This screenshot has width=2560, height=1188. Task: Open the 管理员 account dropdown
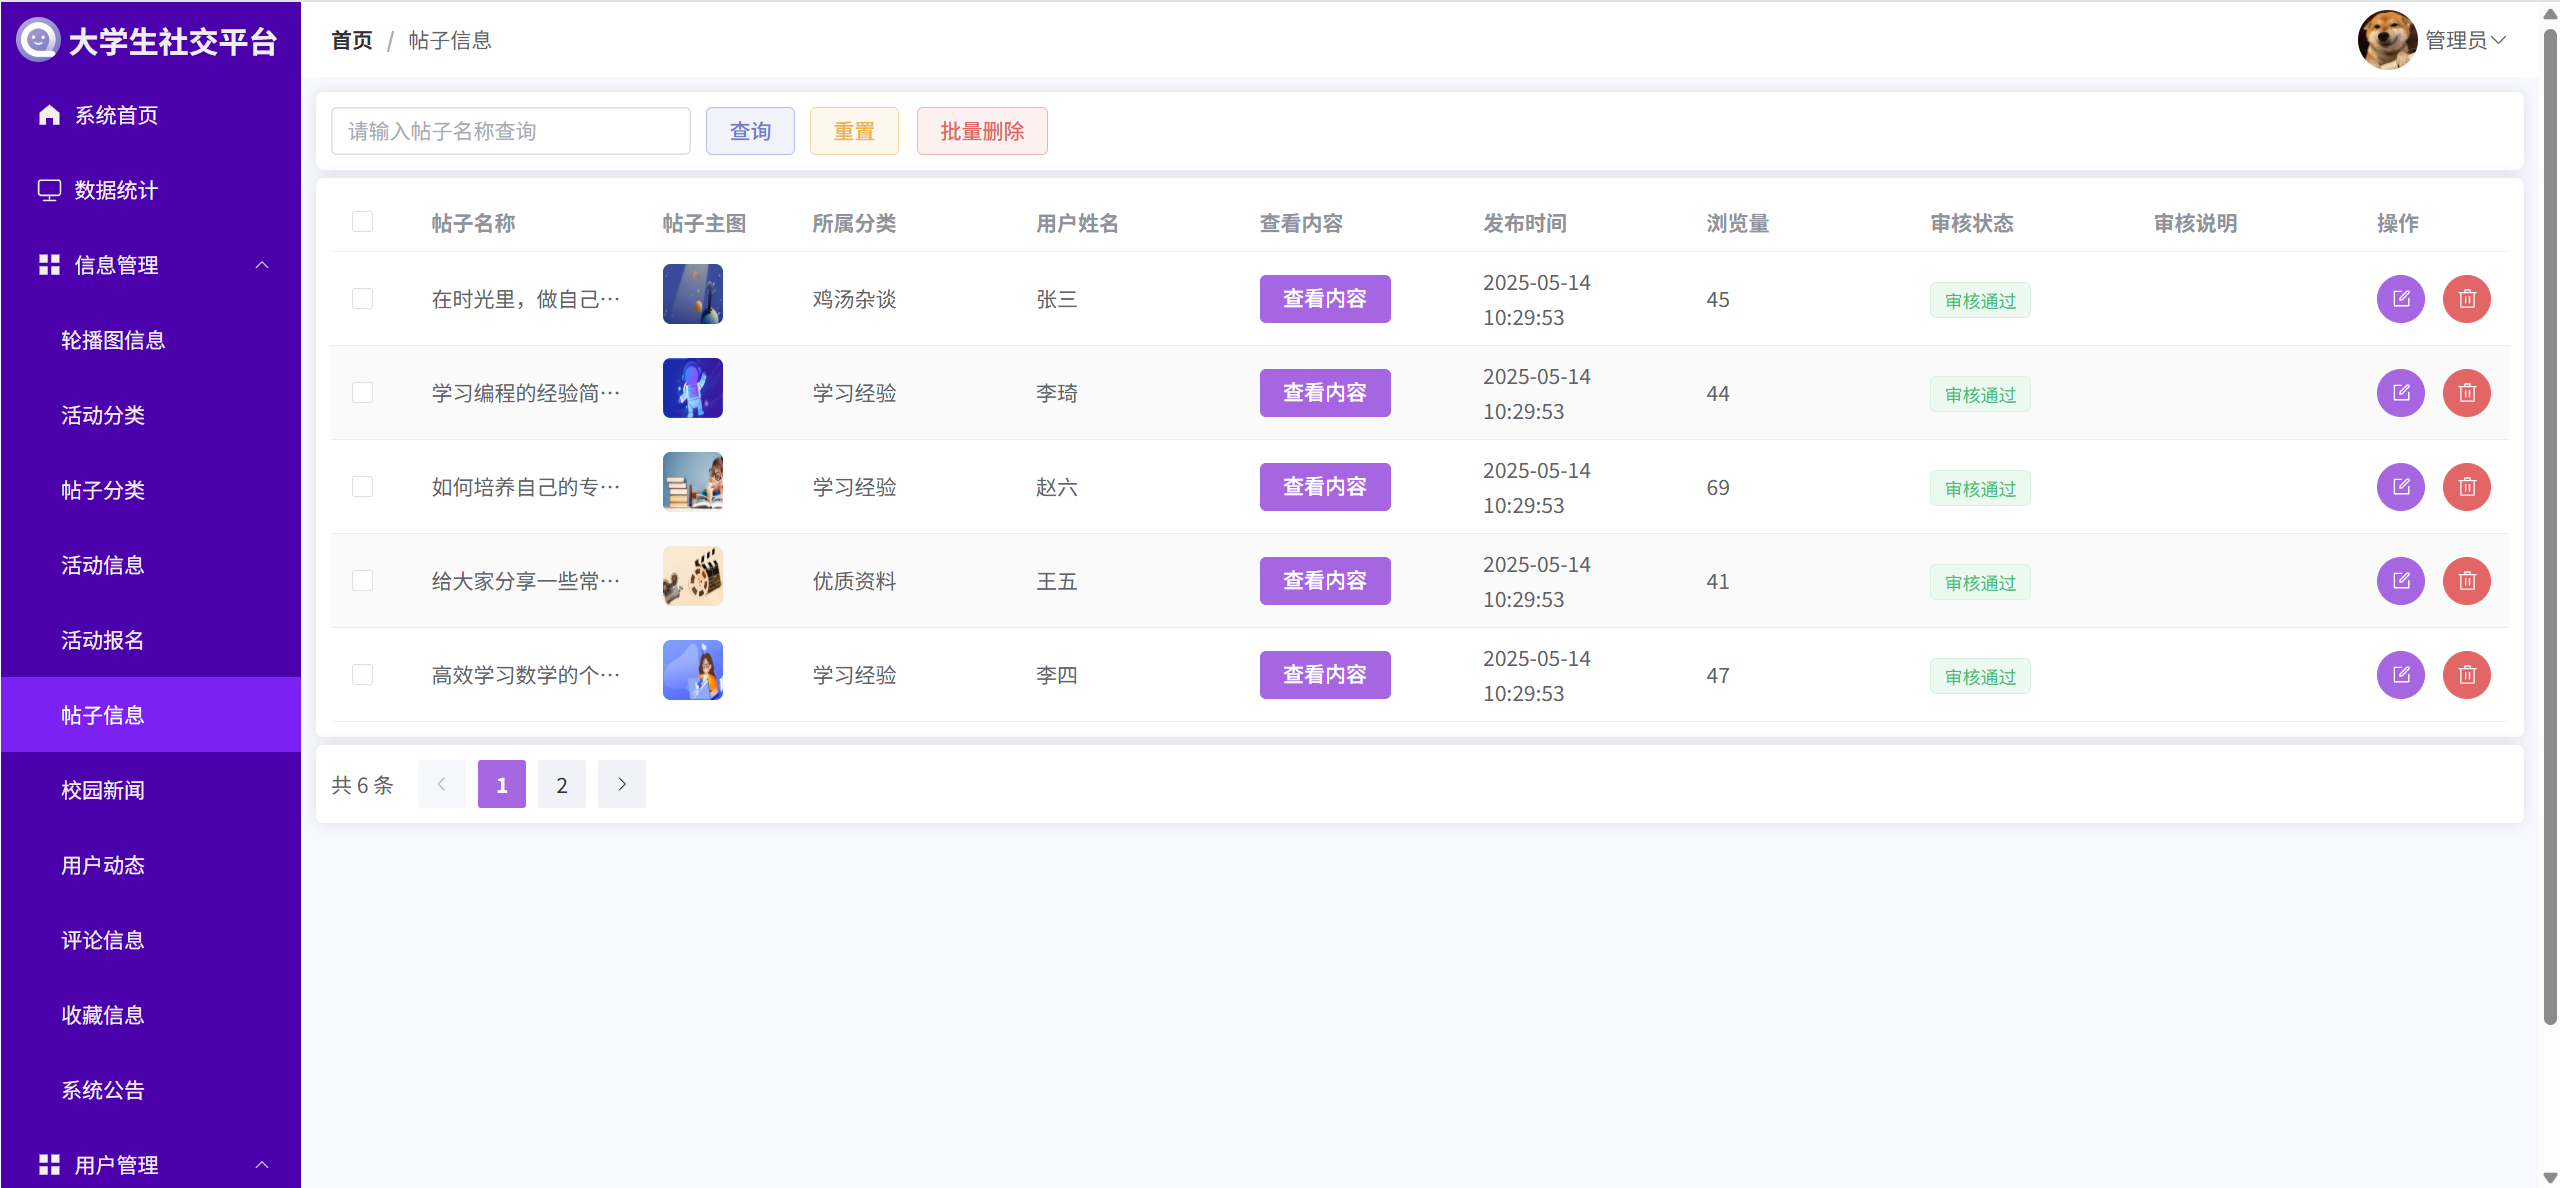point(2465,40)
